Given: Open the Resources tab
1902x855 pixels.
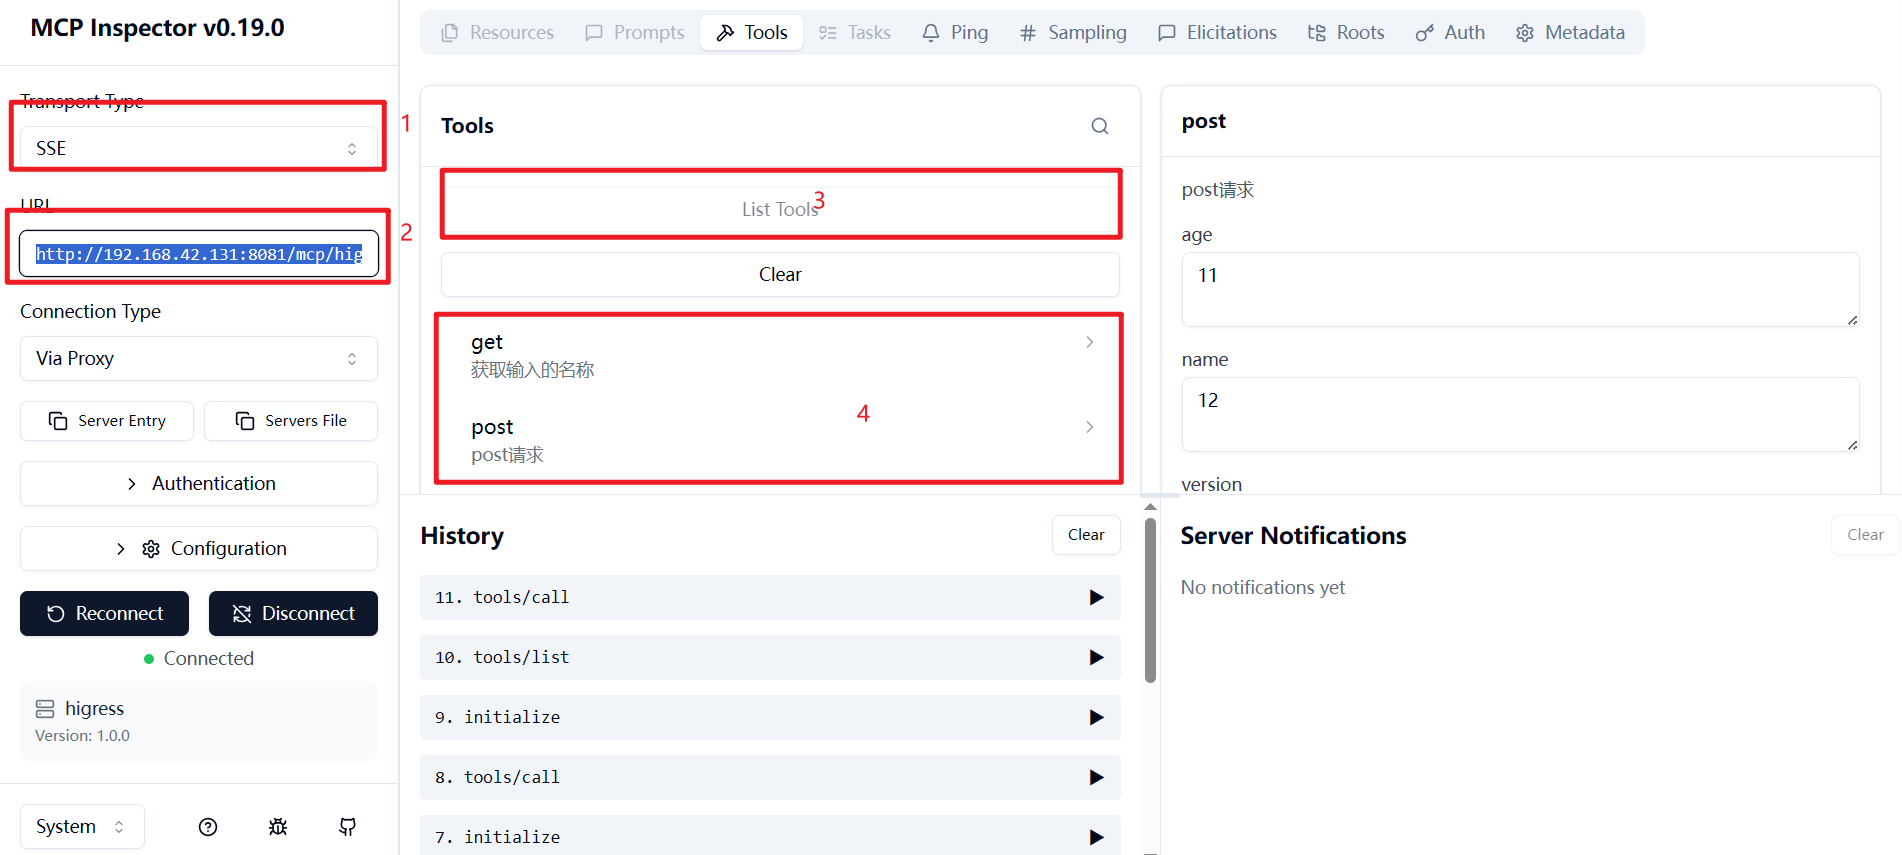Looking at the screenshot, I should 497,33.
